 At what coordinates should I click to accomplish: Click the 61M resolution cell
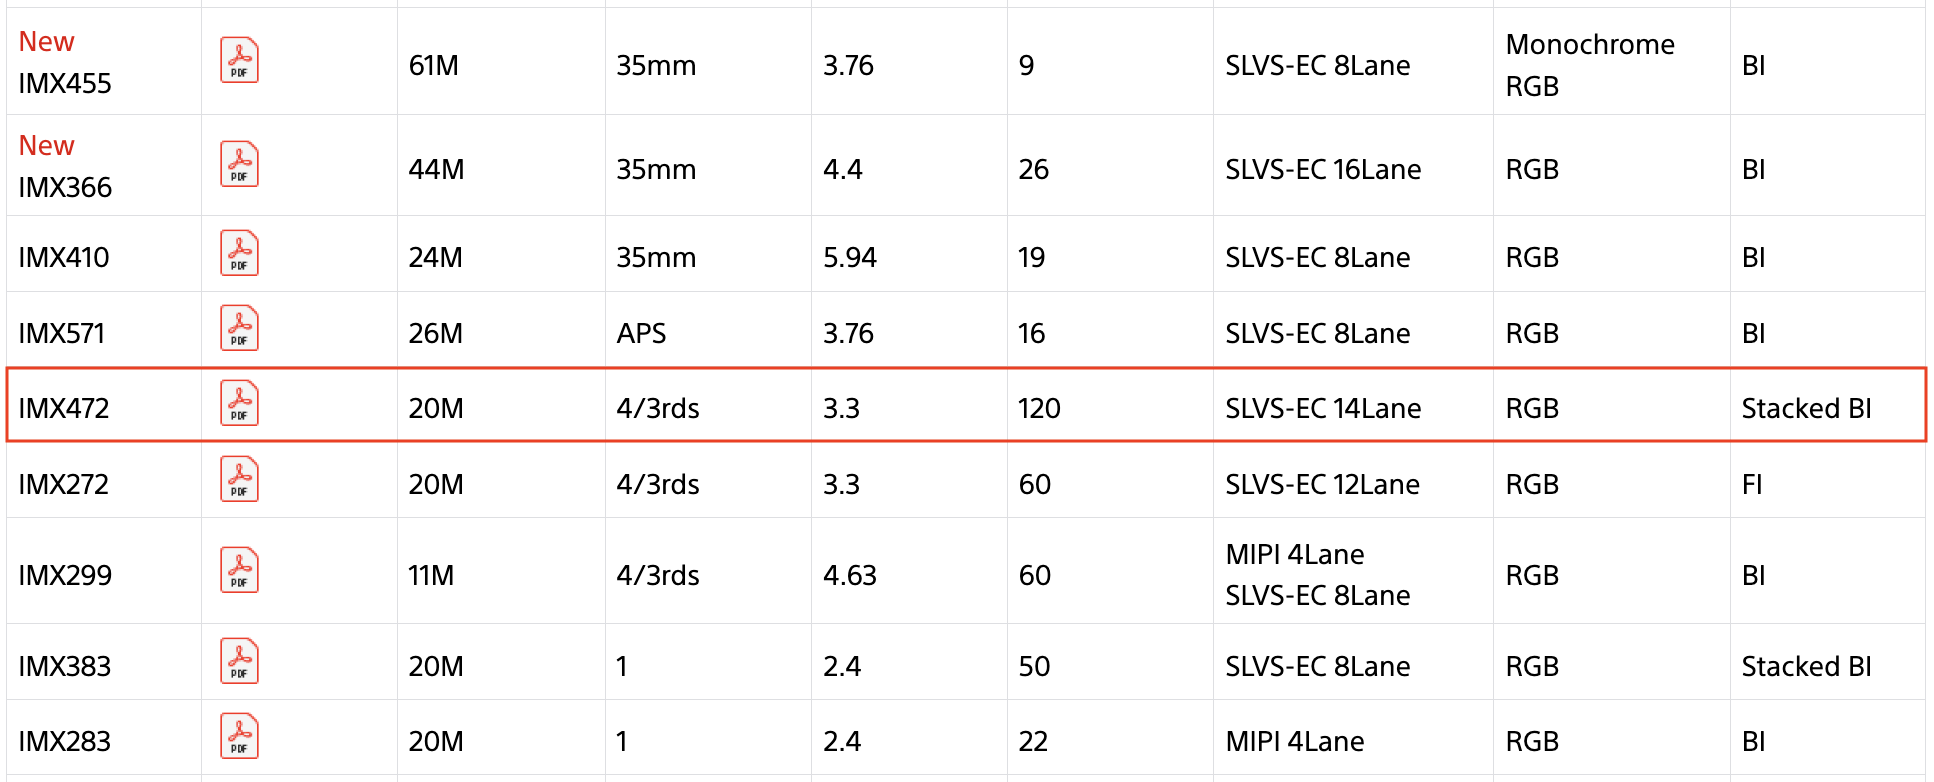click(433, 66)
